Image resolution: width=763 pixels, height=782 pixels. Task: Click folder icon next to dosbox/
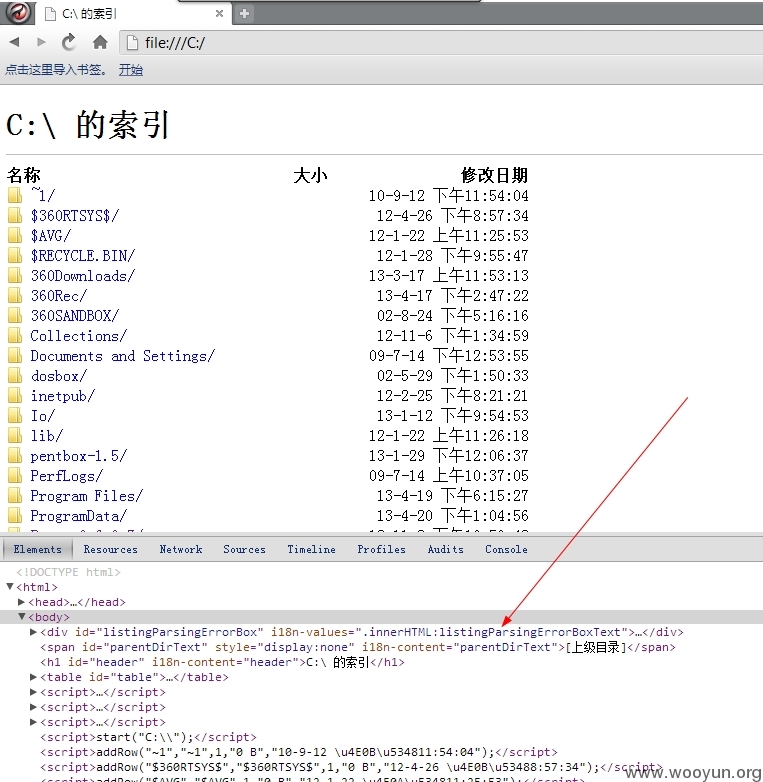tap(15, 375)
